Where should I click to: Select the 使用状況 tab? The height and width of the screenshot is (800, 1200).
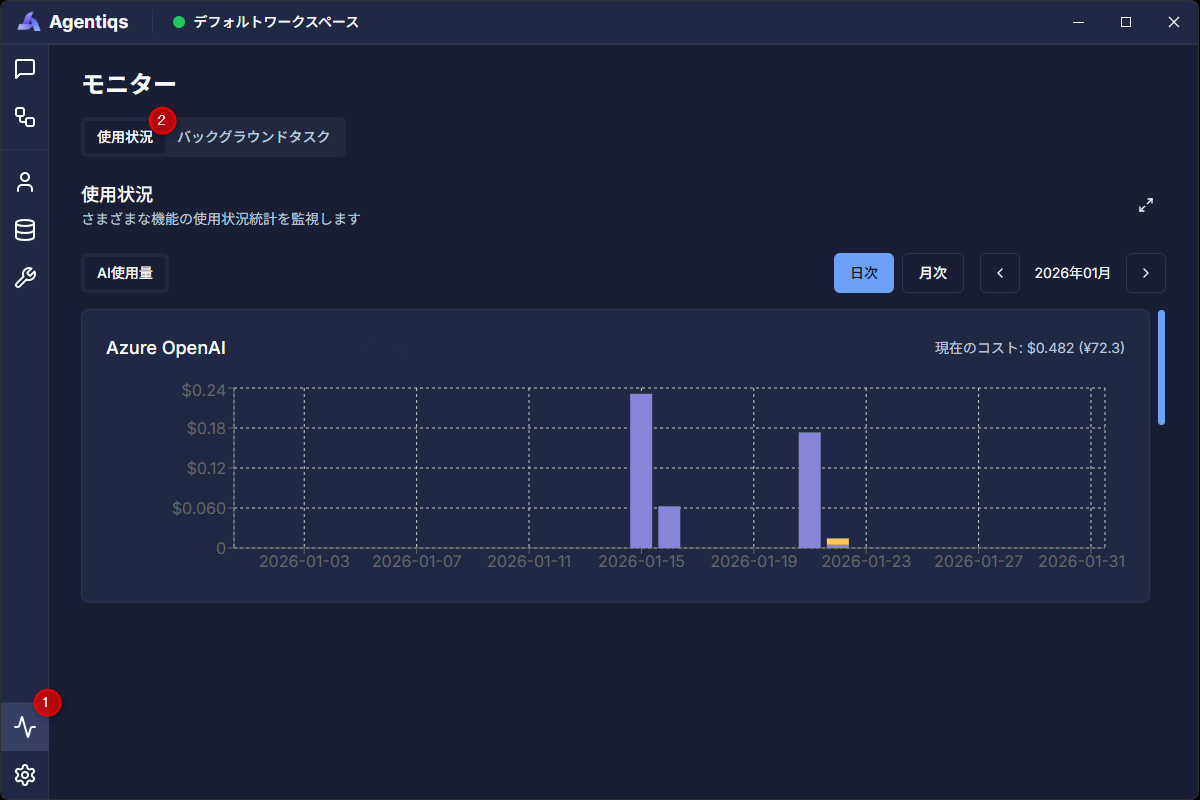pos(125,137)
